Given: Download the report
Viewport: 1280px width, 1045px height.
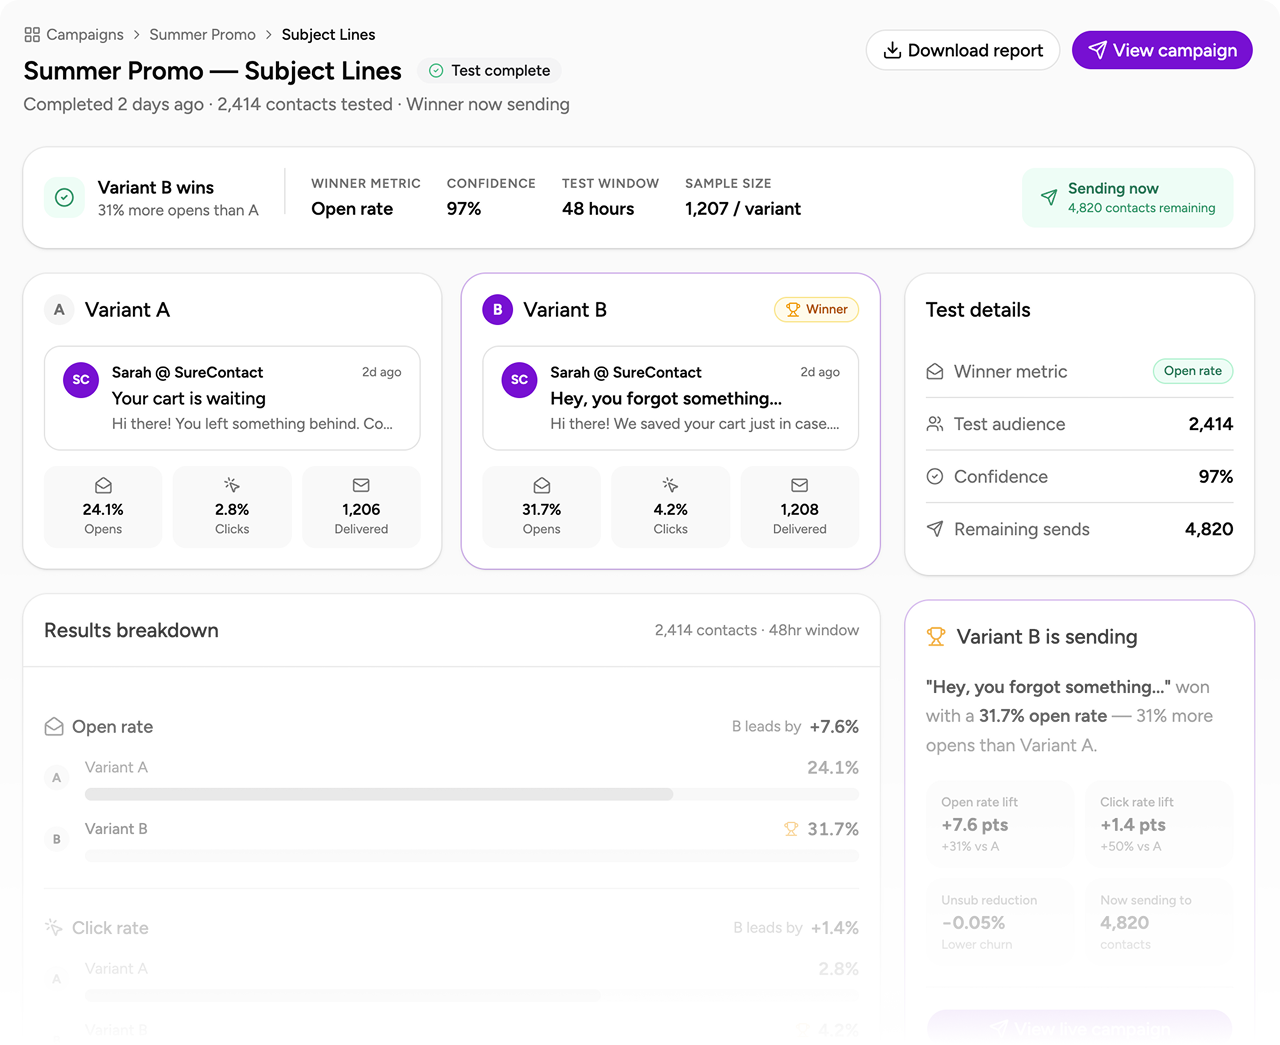Looking at the screenshot, I should pos(962,50).
